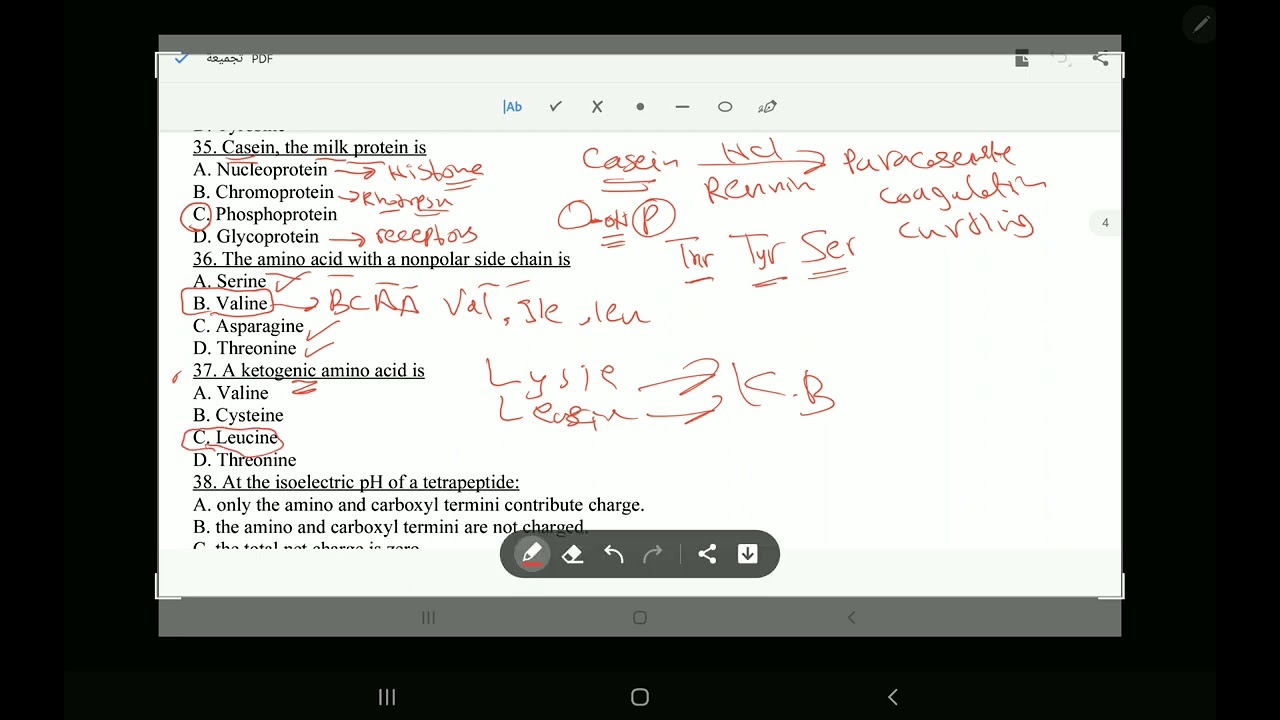Select the line dash tool

(x=682, y=107)
